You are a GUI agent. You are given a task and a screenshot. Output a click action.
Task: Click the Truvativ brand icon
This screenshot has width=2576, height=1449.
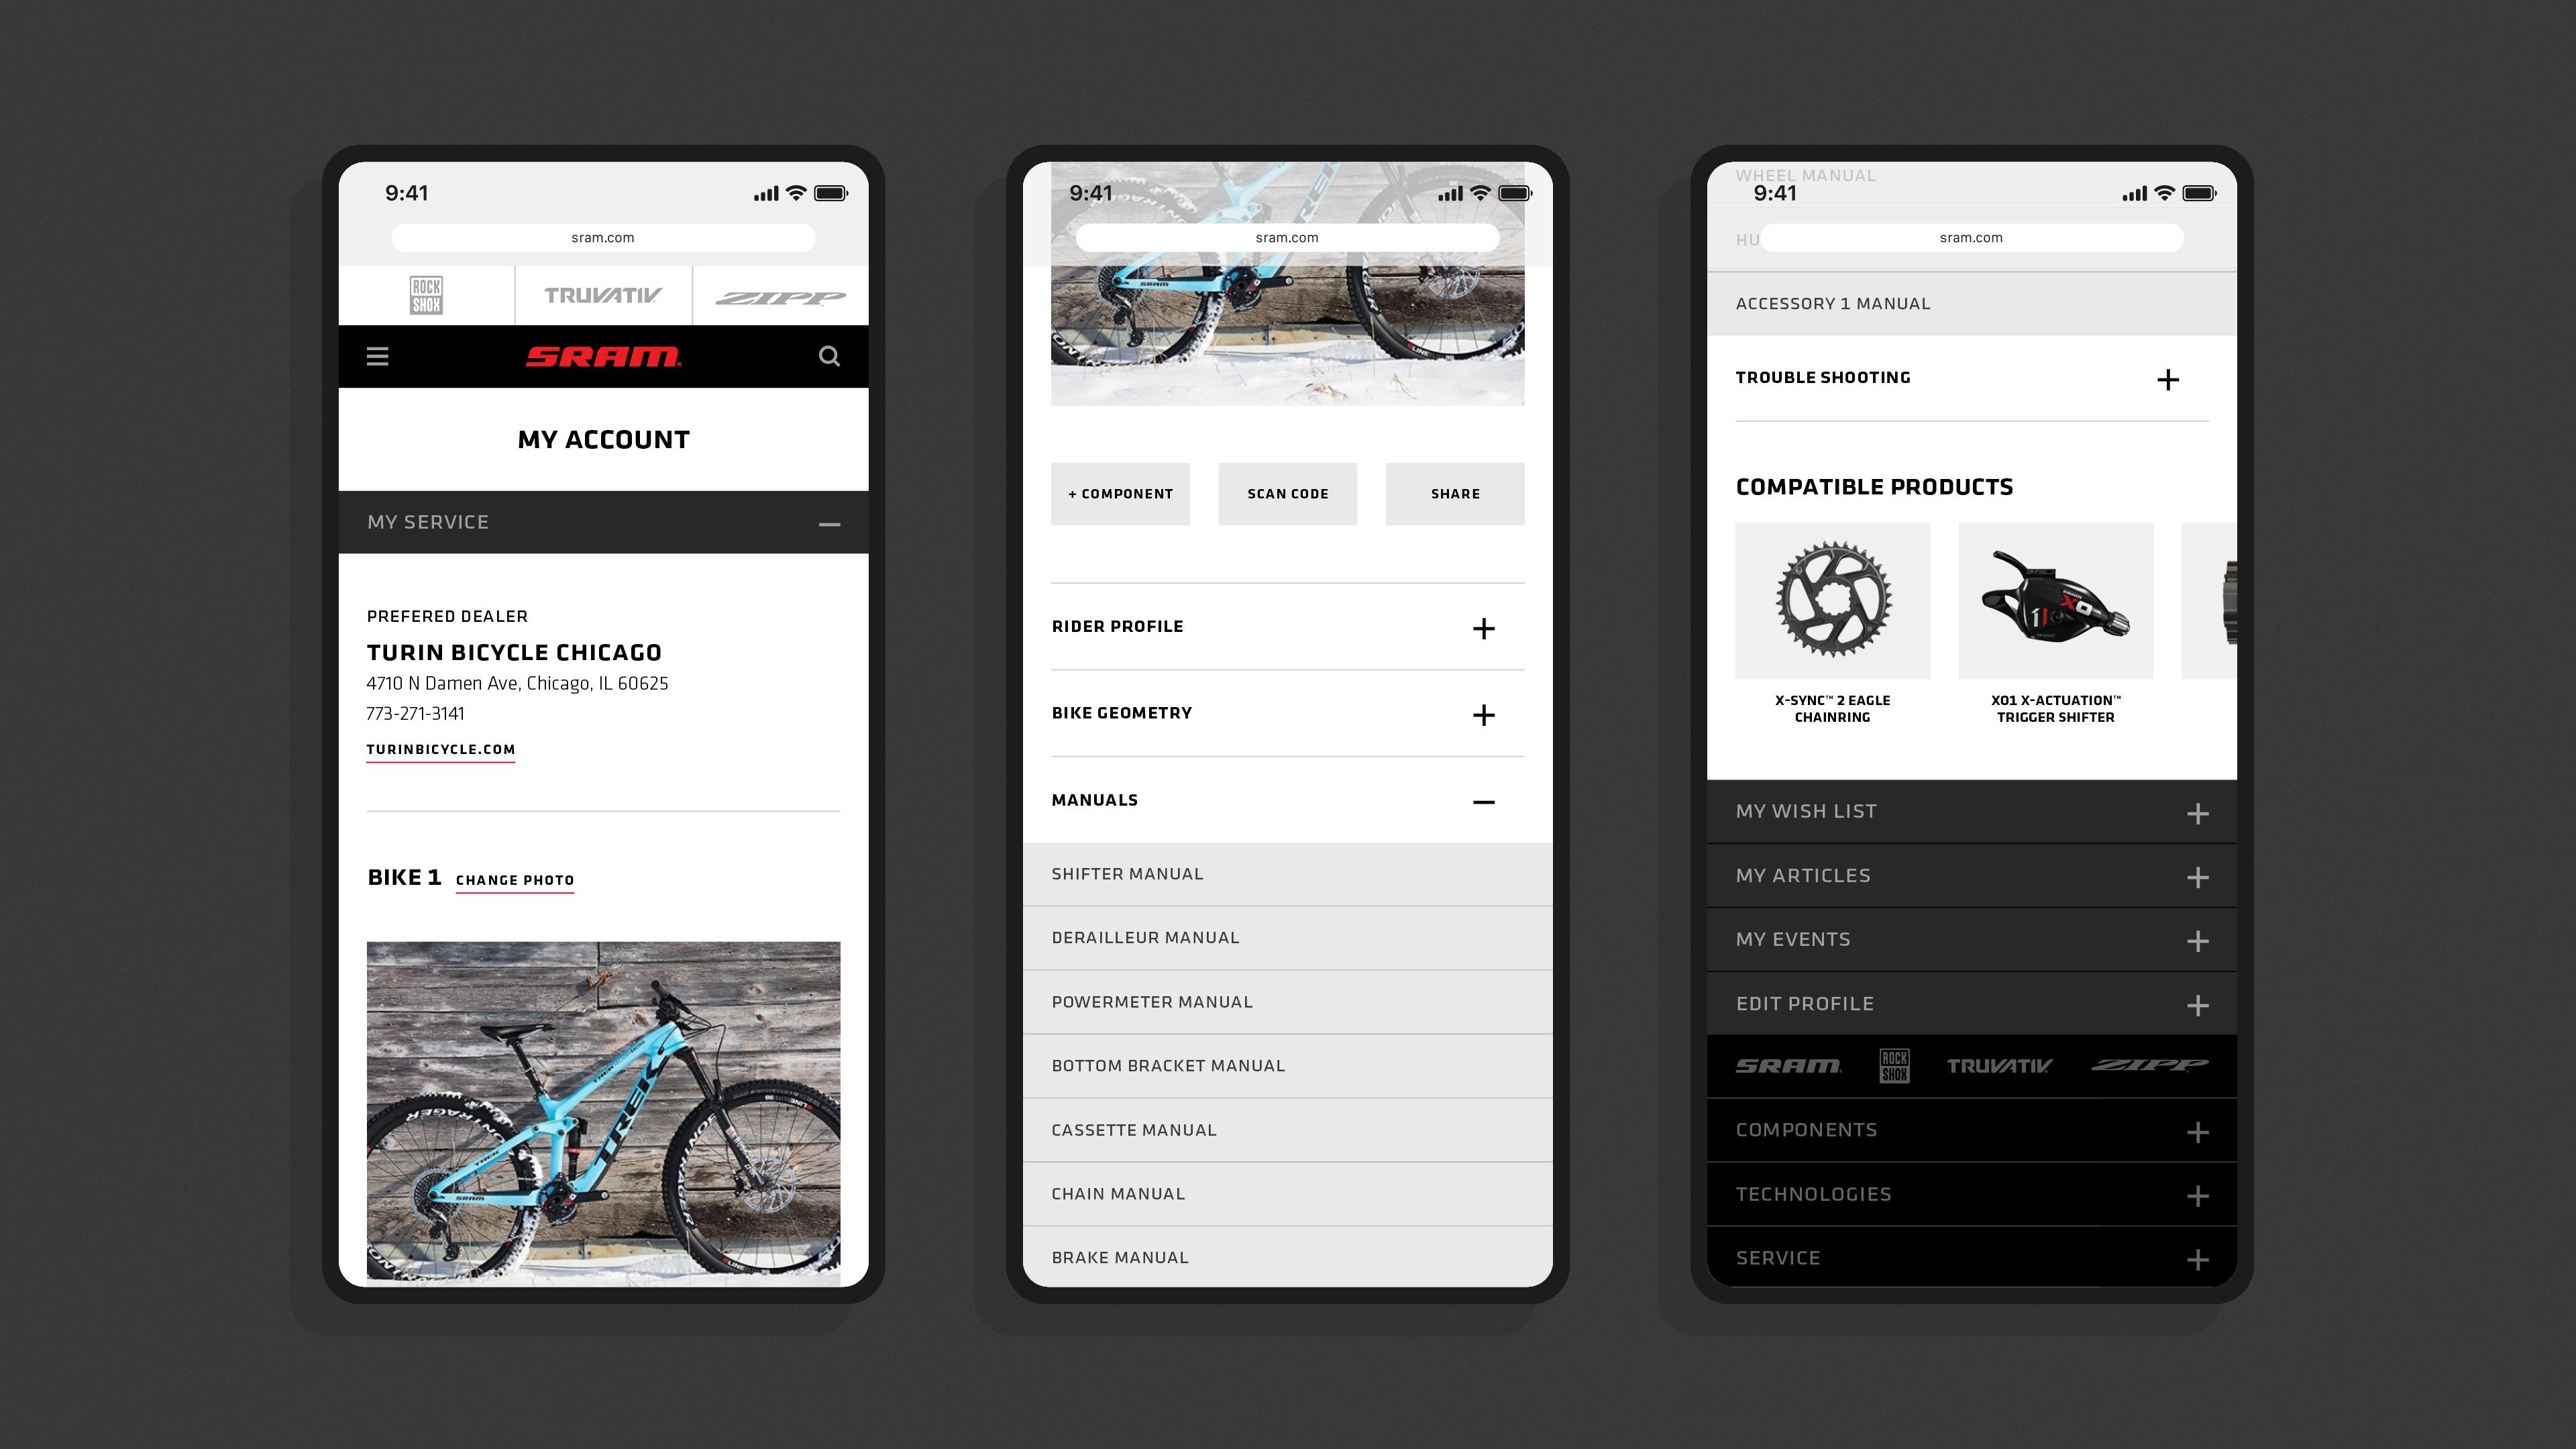click(602, 294)
